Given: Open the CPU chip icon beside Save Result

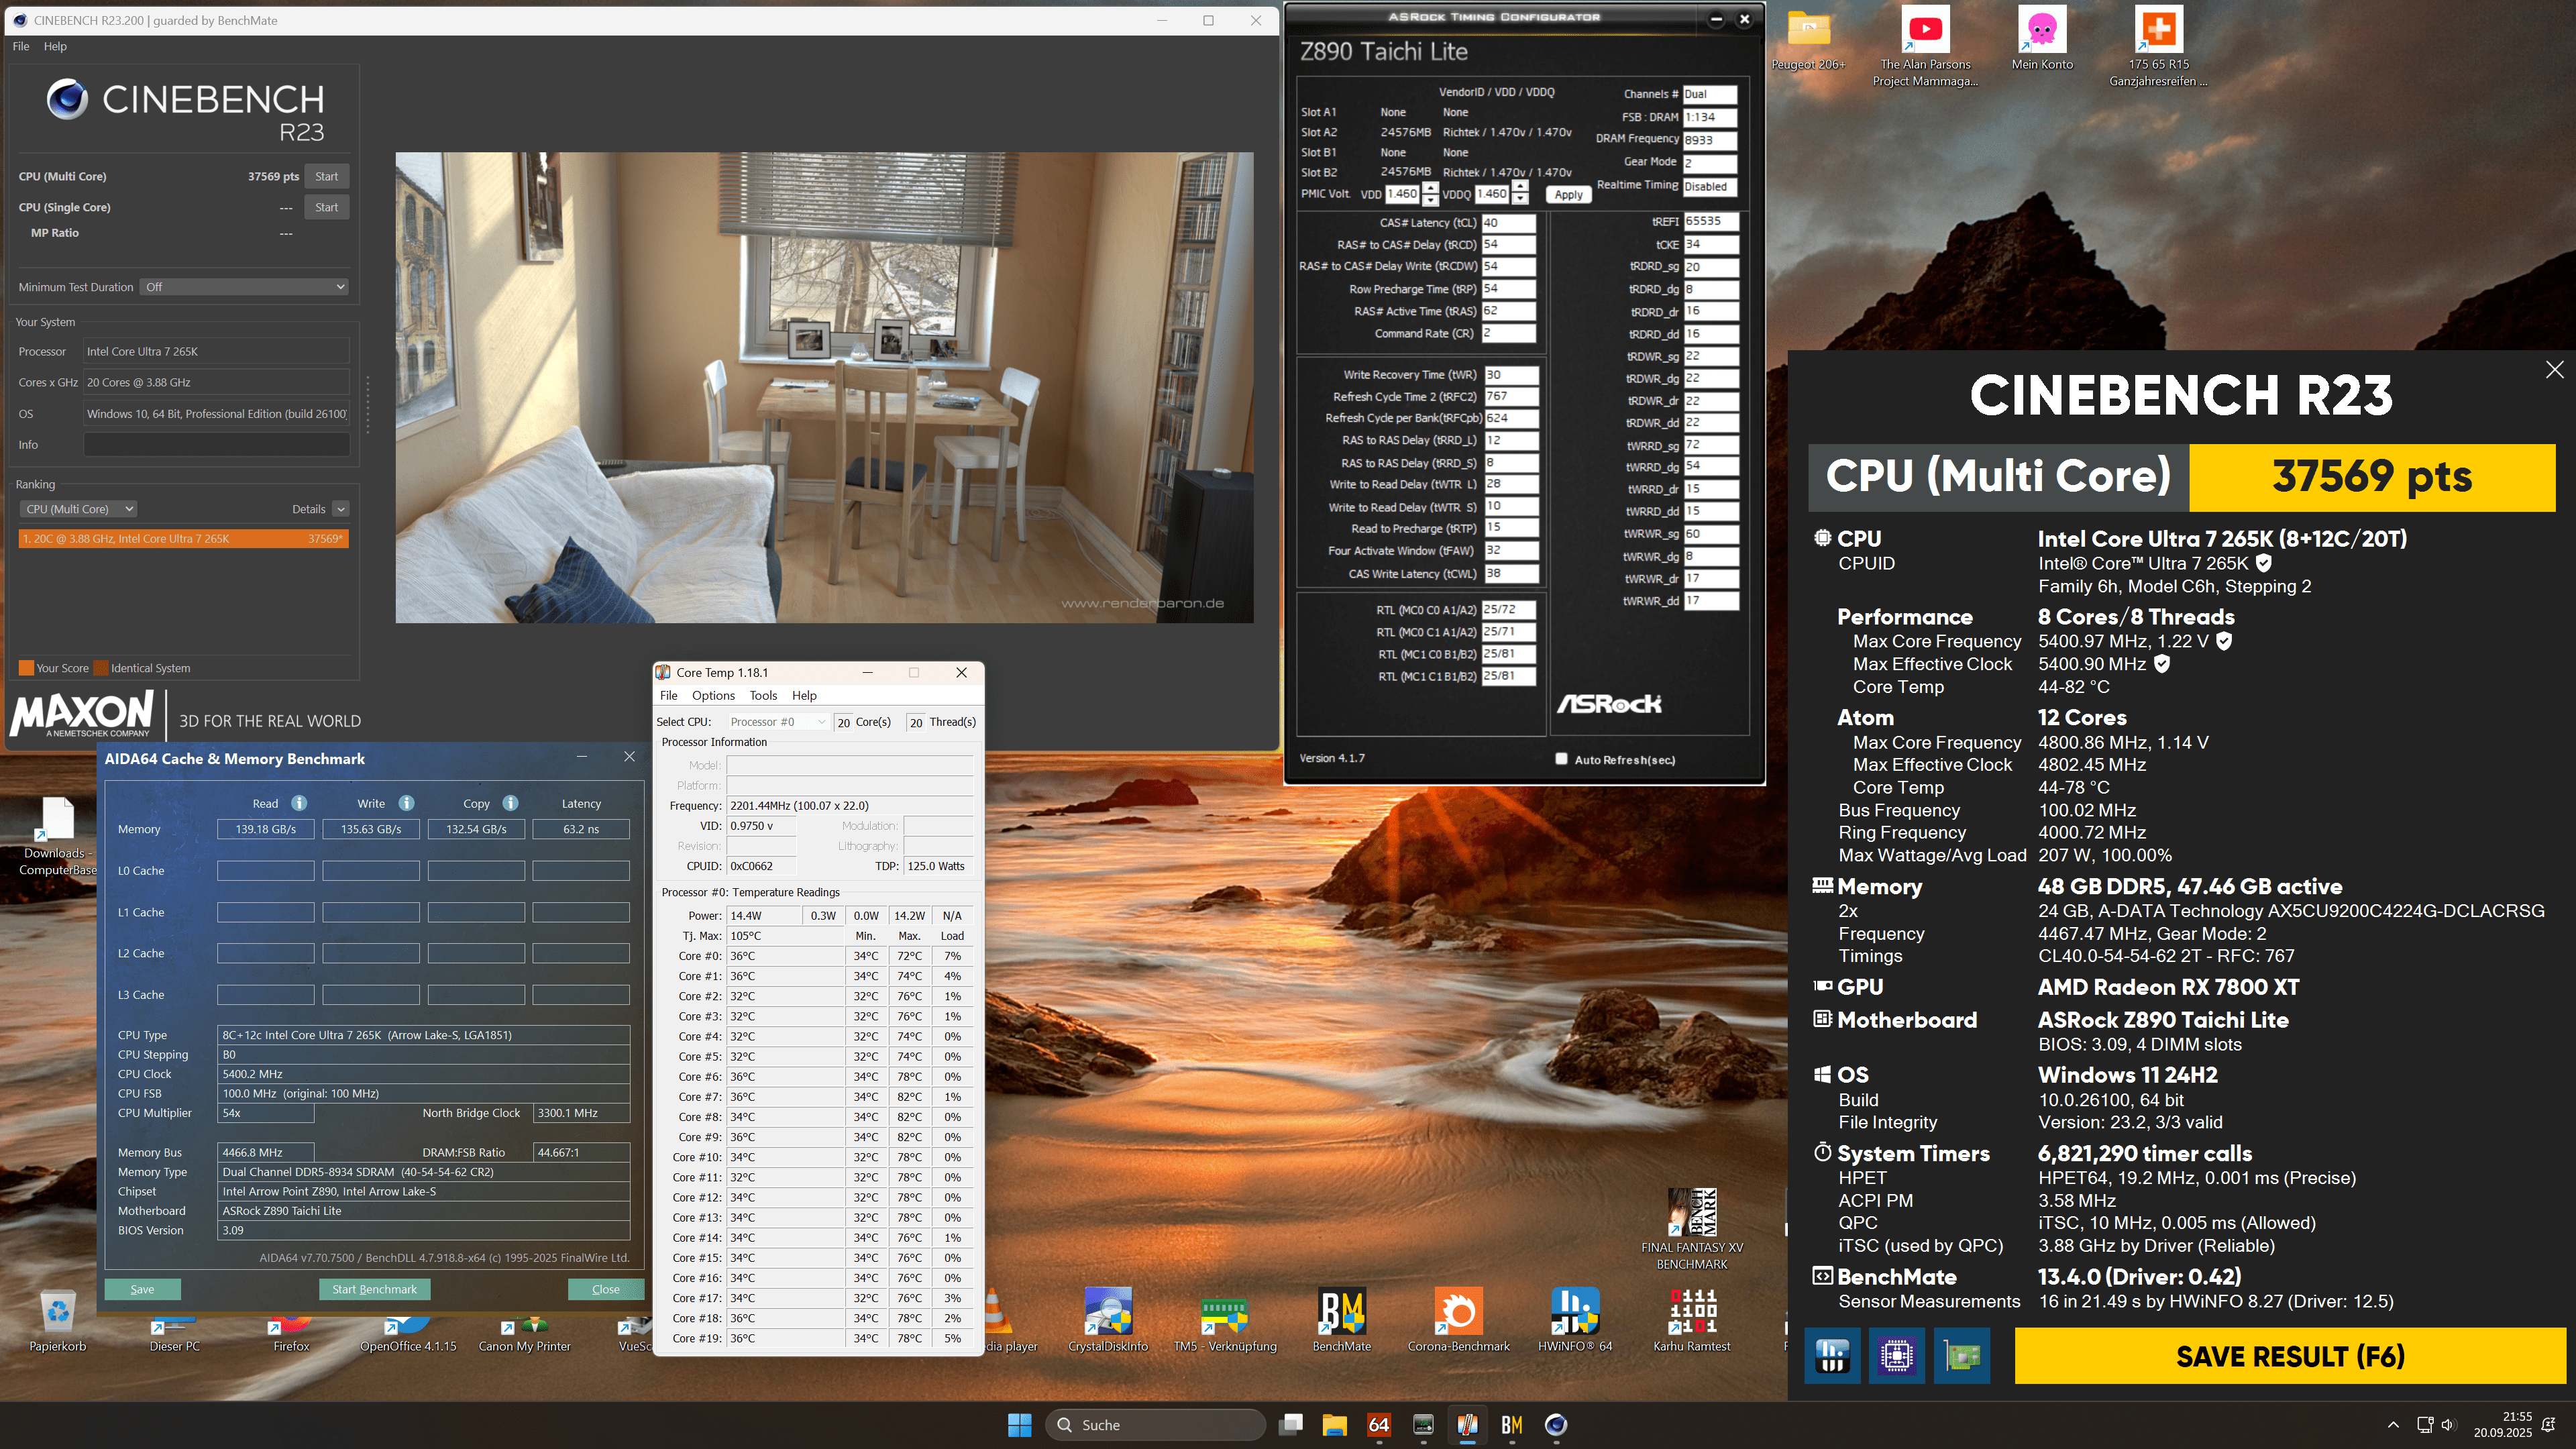Looking at the screenshot, I should pyautogui.click(x=1897, y=1356).
